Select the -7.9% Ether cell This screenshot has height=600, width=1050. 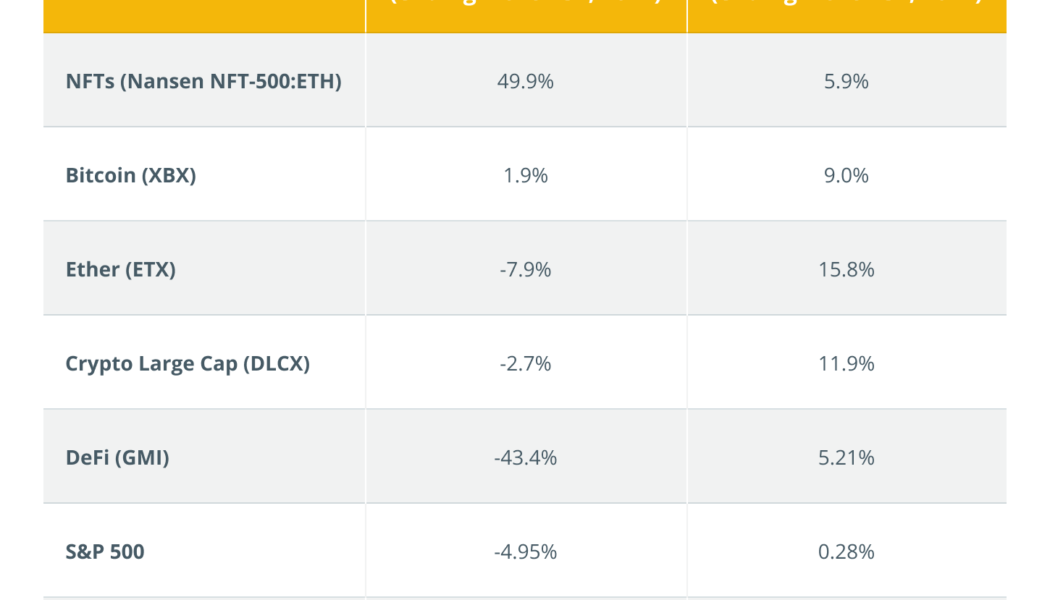(525, 270)
